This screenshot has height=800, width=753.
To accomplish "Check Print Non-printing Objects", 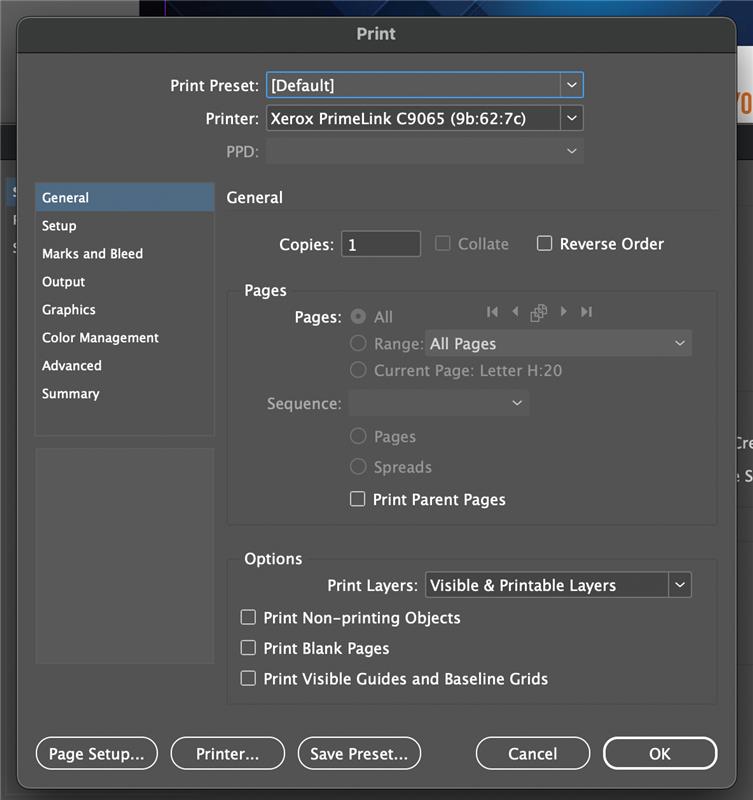I will coord(248,617).
